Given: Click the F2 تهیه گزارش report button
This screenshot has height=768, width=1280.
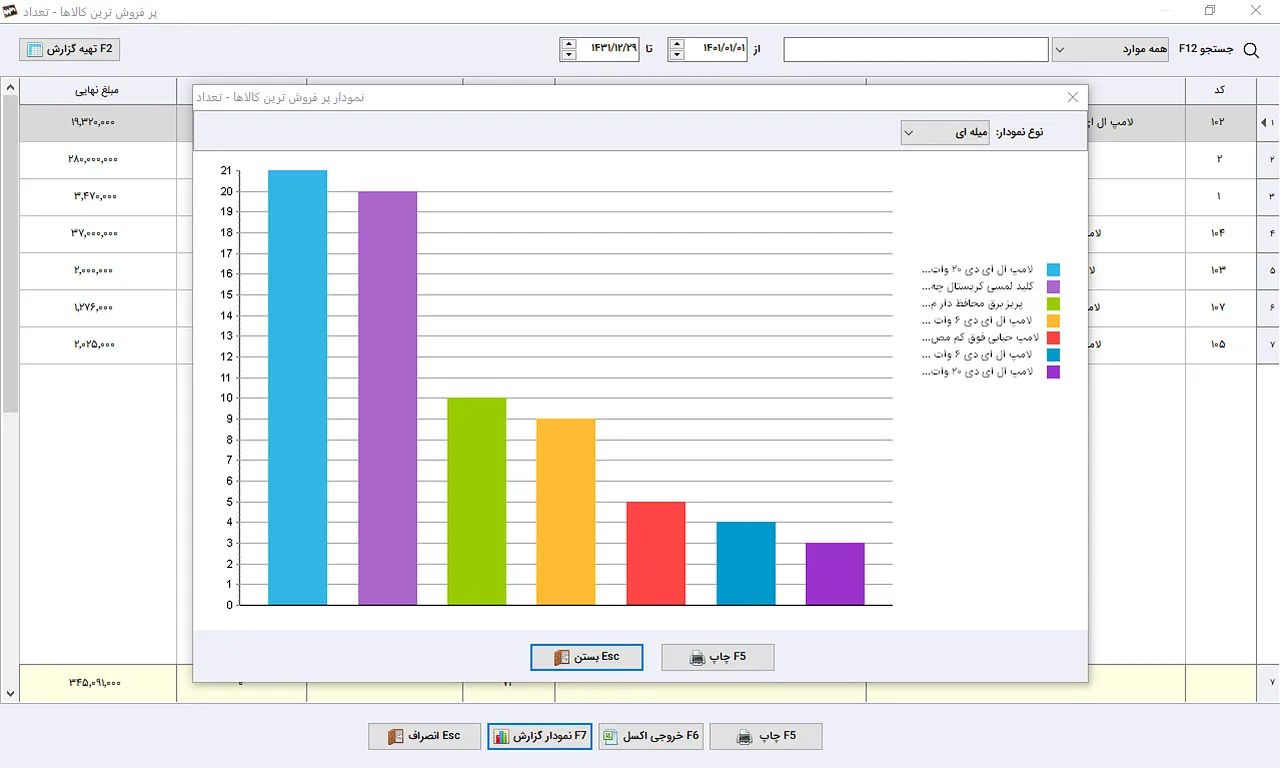Looking at the screenshot, I should click(70, 49).
